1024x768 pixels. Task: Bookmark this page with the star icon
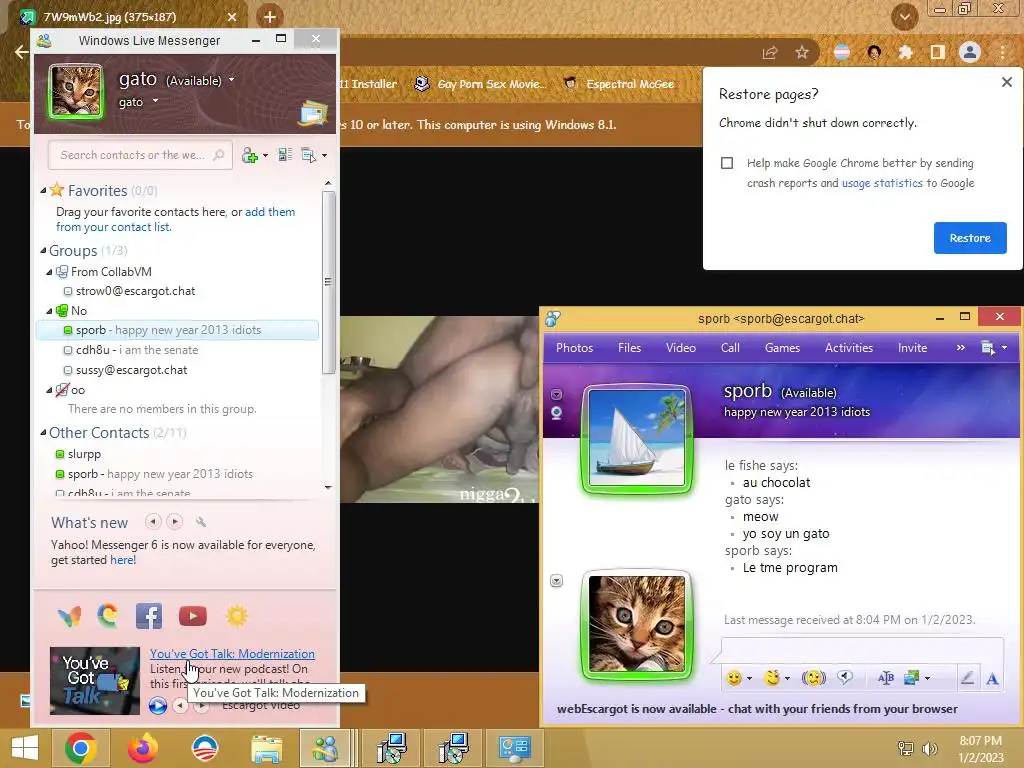tap(802, 52)
